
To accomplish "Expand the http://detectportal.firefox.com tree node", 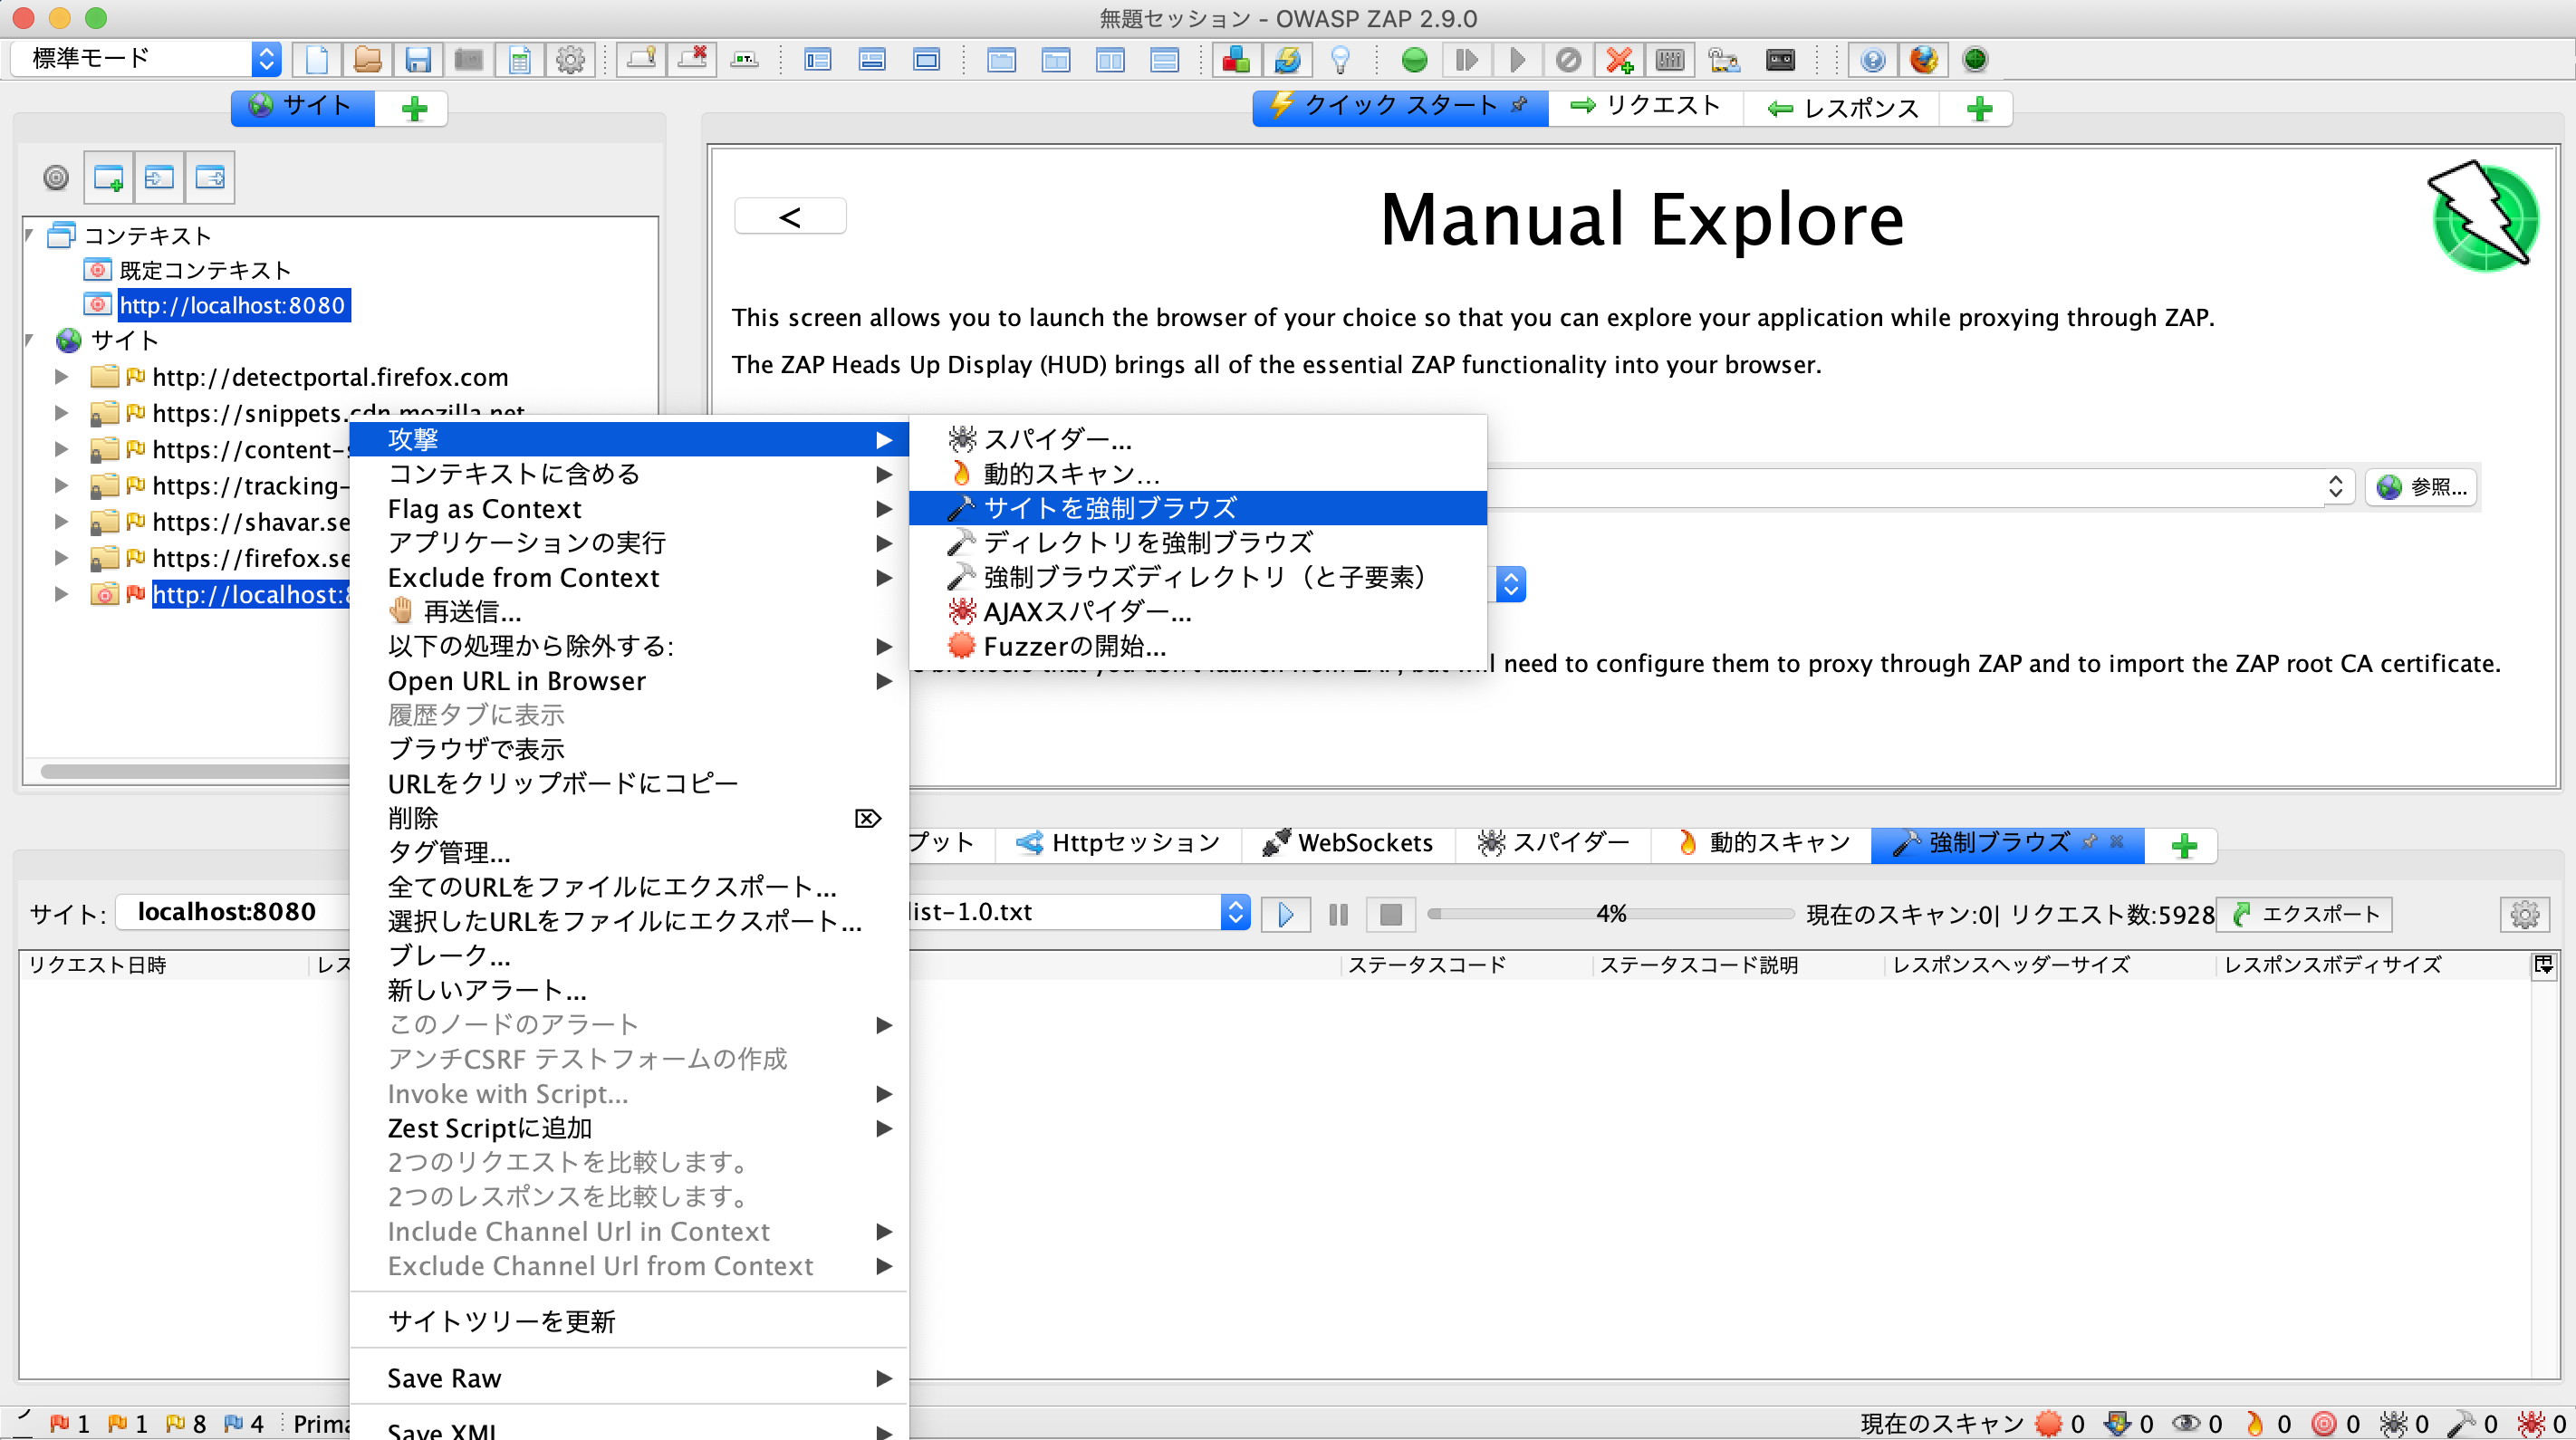I will [61, 377].
